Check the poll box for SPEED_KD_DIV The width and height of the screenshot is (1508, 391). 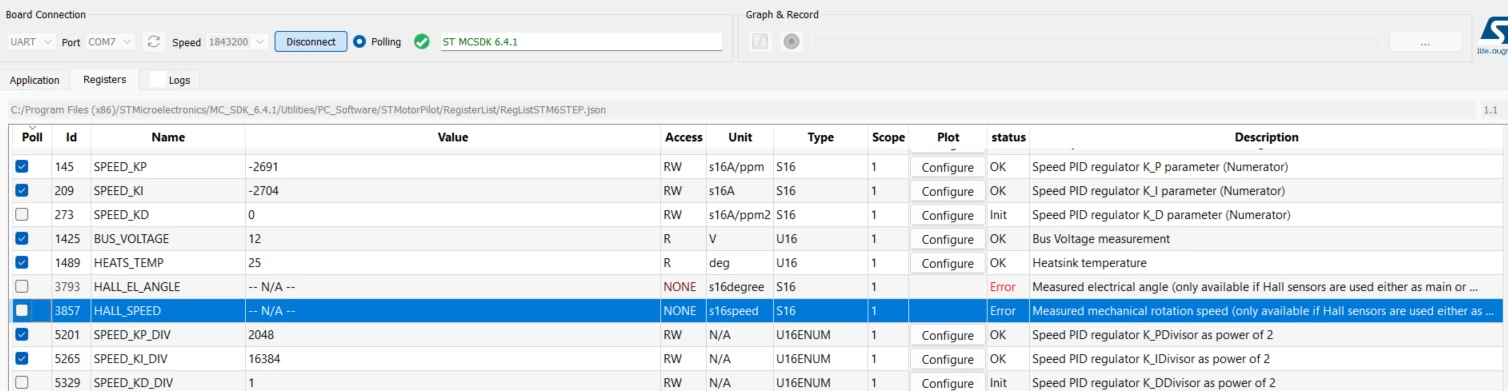tap(22, 382)
